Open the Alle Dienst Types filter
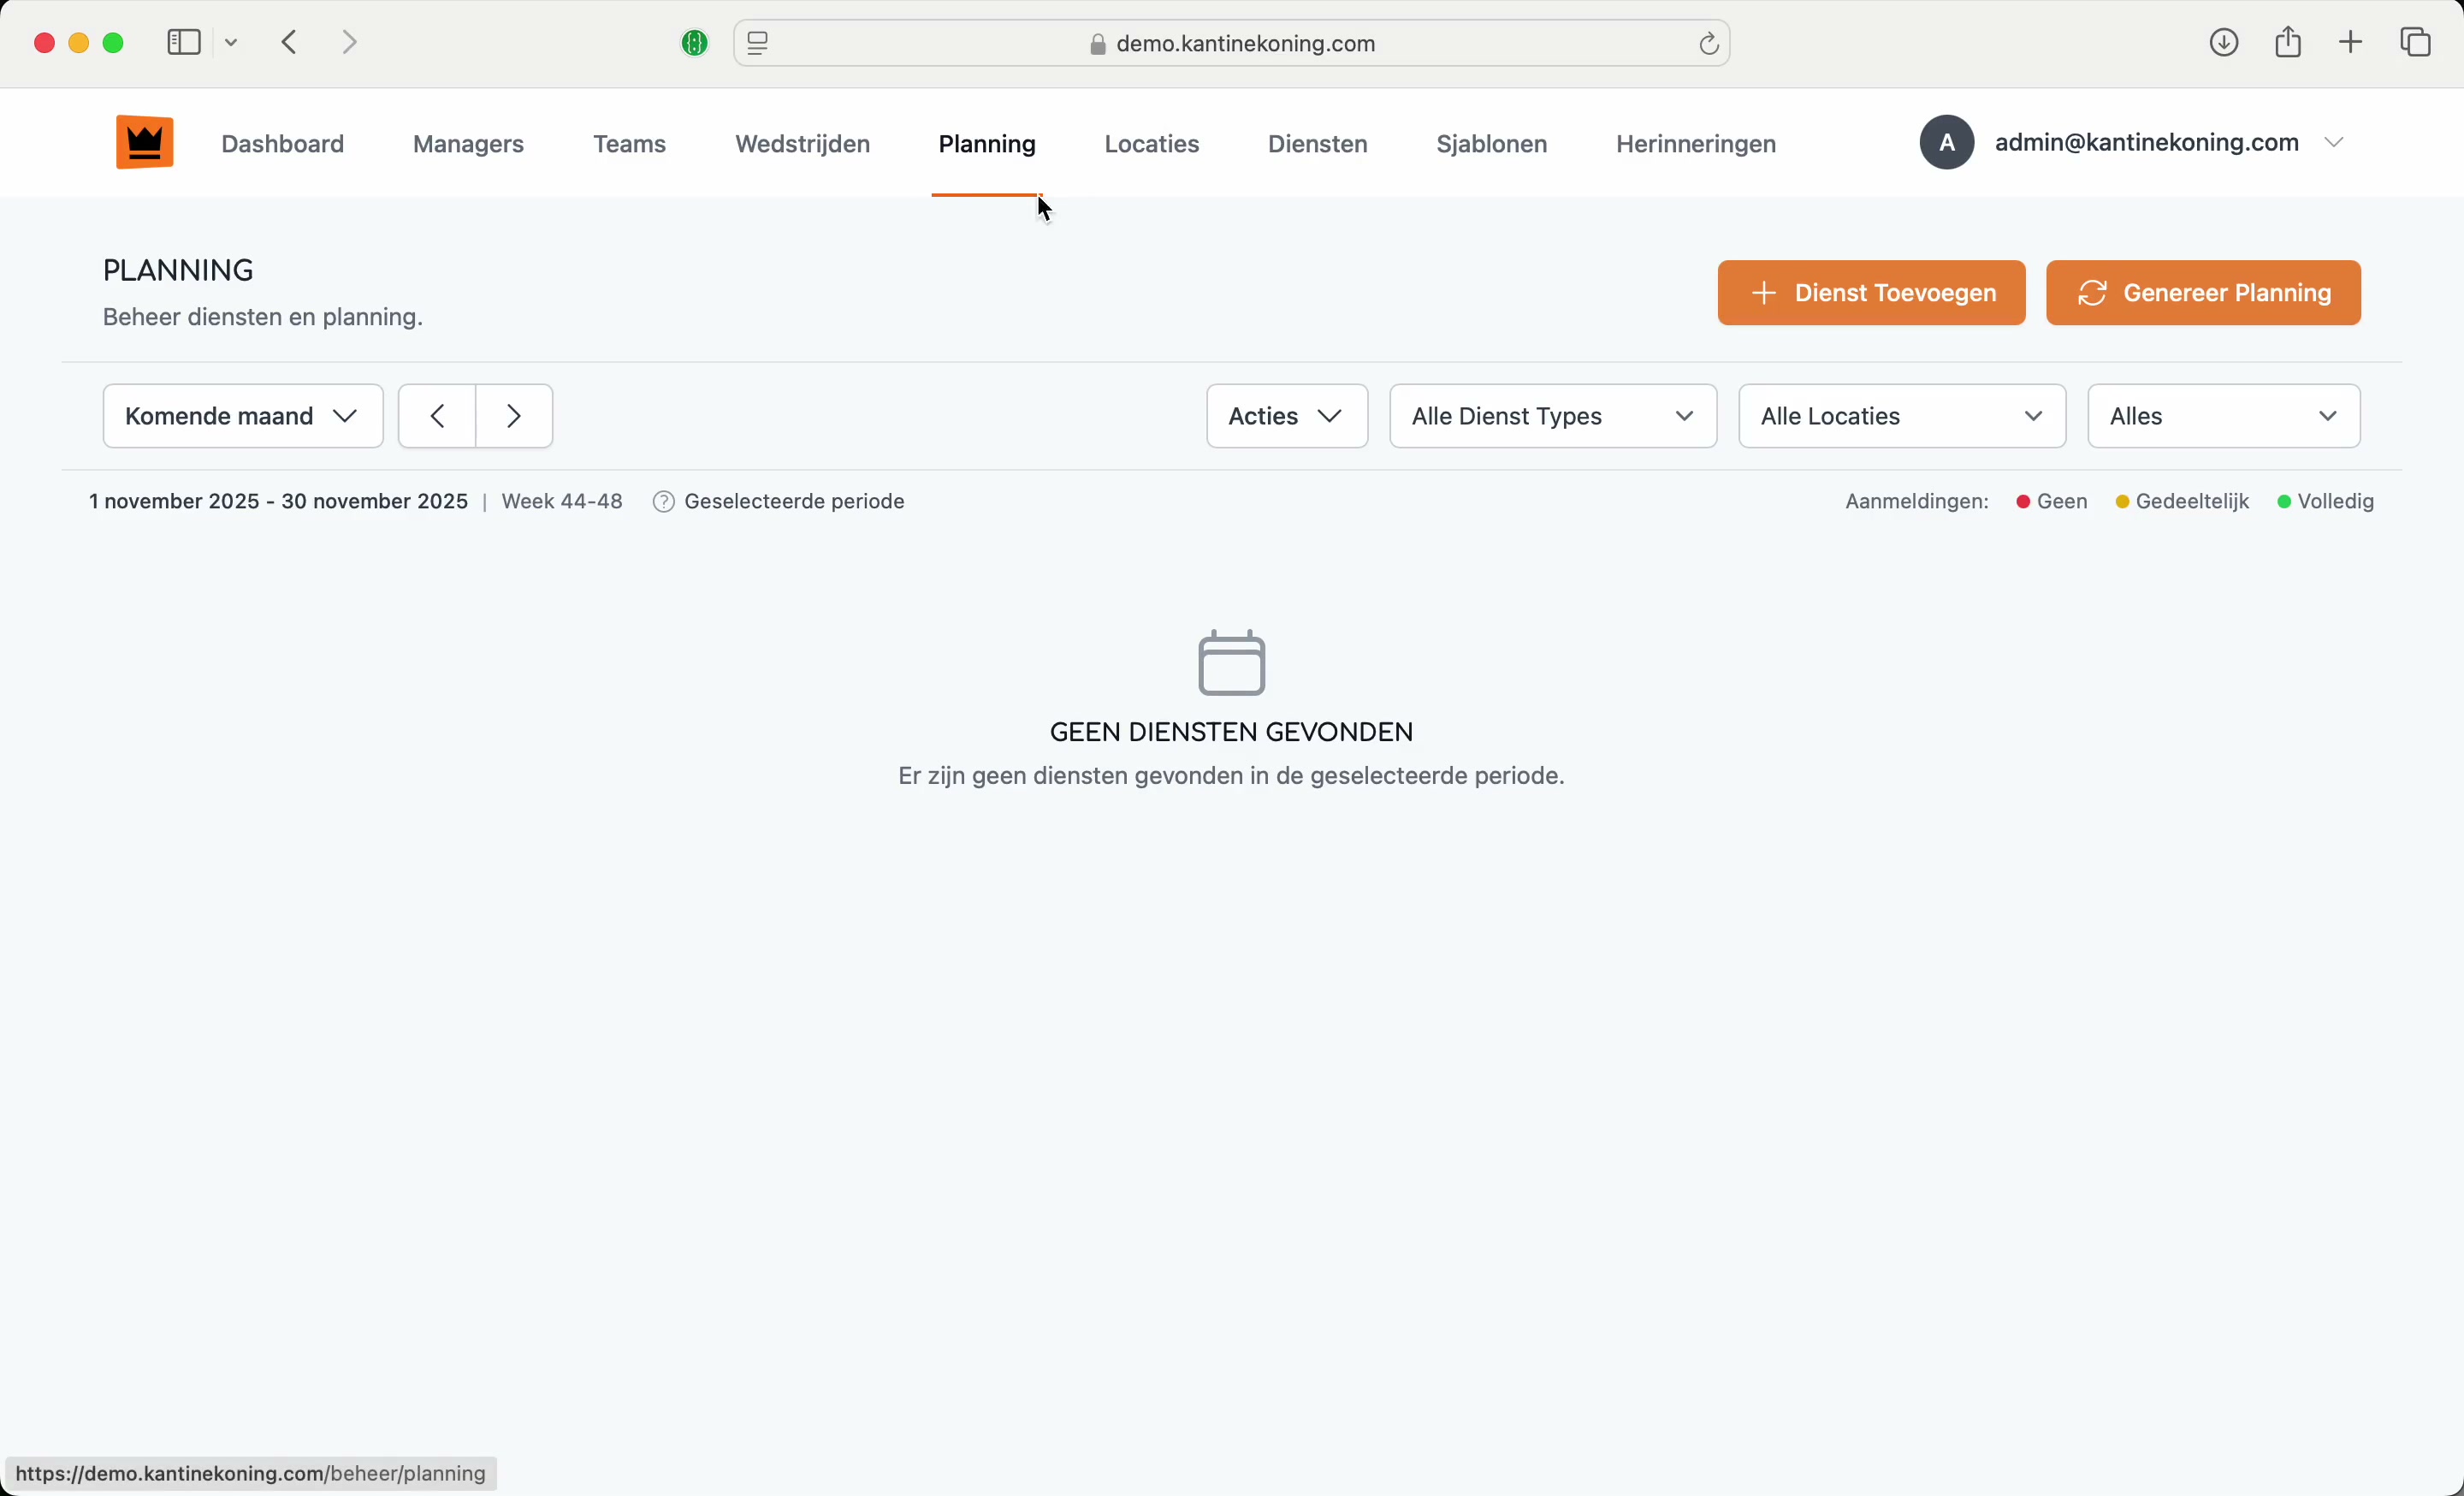 click(x=1552, y=416)
